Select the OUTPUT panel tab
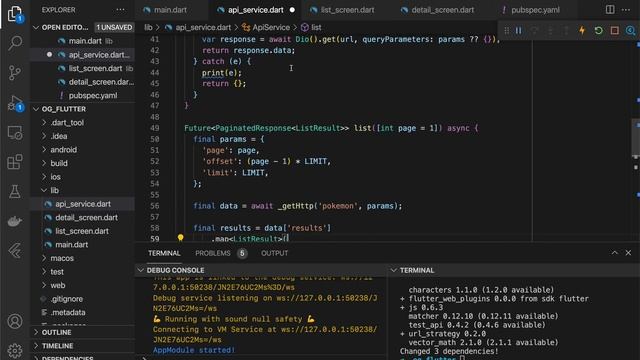Image resolution: width=640 pixels, height=360 pixels. [x=274, y=253]
